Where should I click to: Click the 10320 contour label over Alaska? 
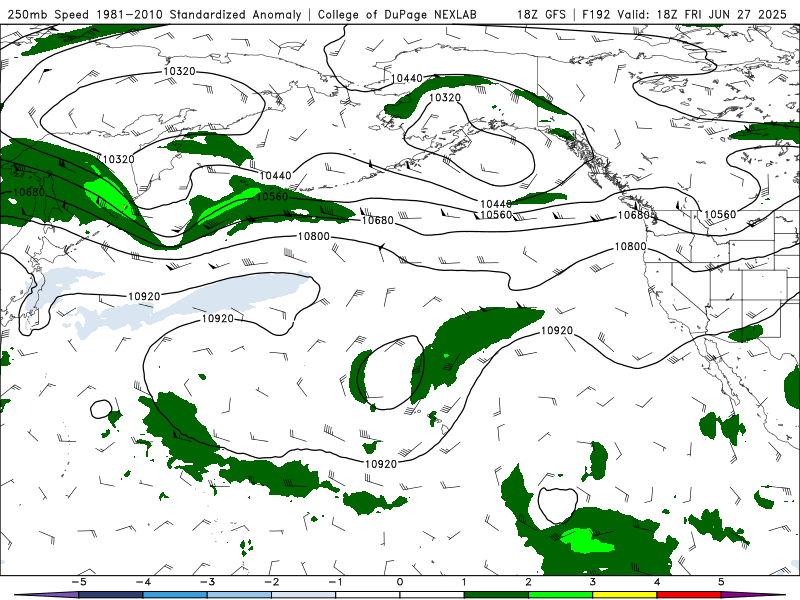(444, 97)
